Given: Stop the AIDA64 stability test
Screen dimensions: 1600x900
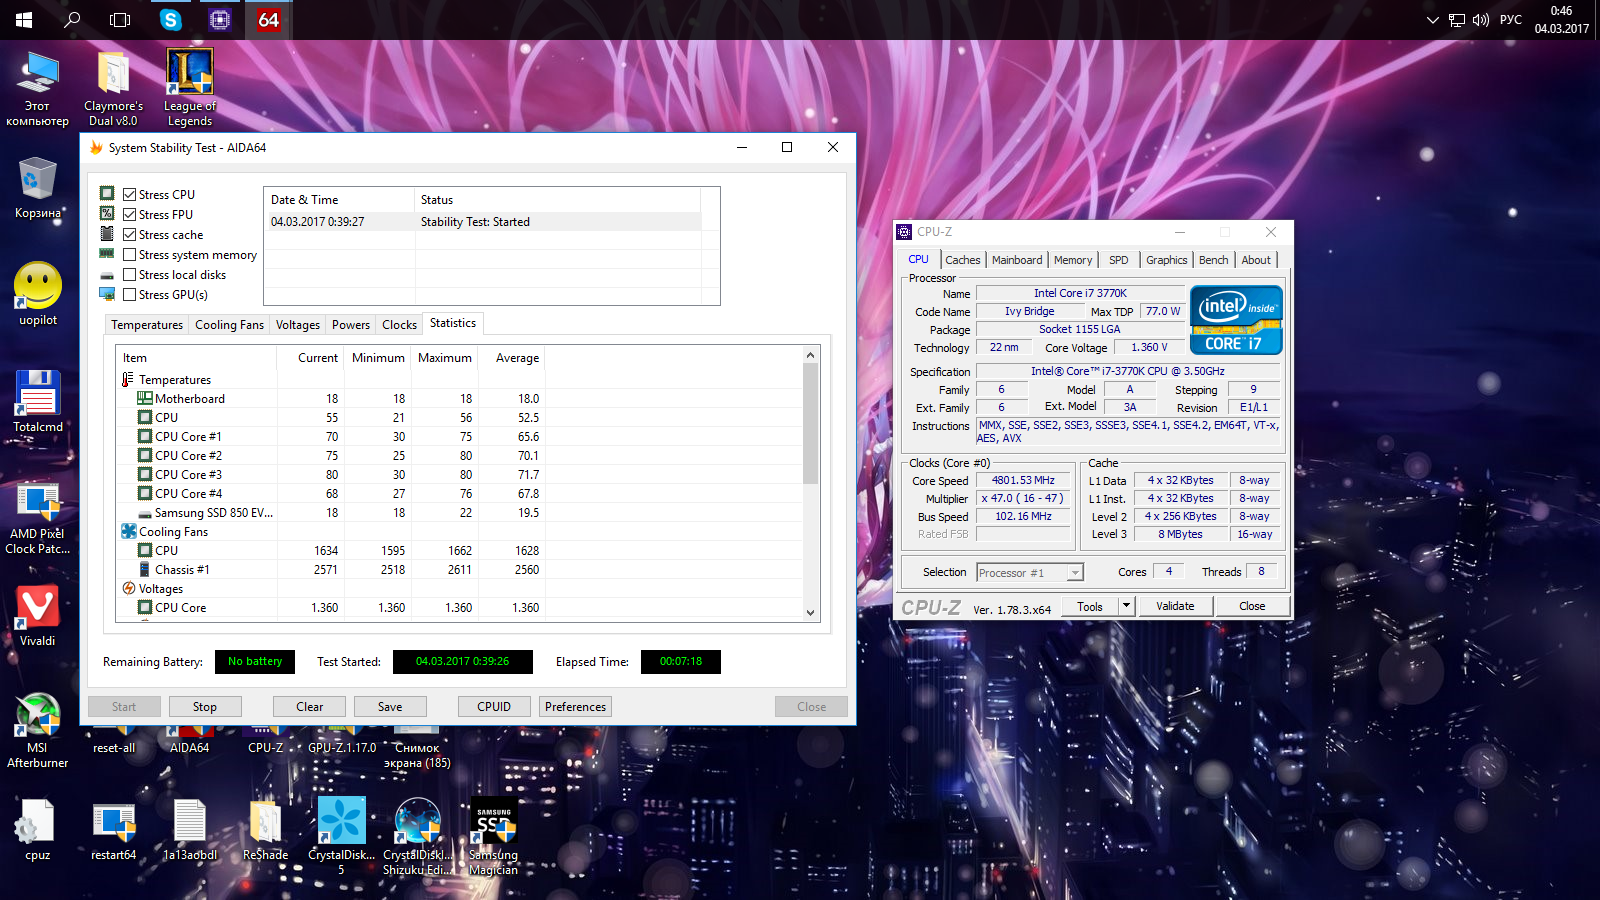Looking at the screenshot, I should click(205, 707).
